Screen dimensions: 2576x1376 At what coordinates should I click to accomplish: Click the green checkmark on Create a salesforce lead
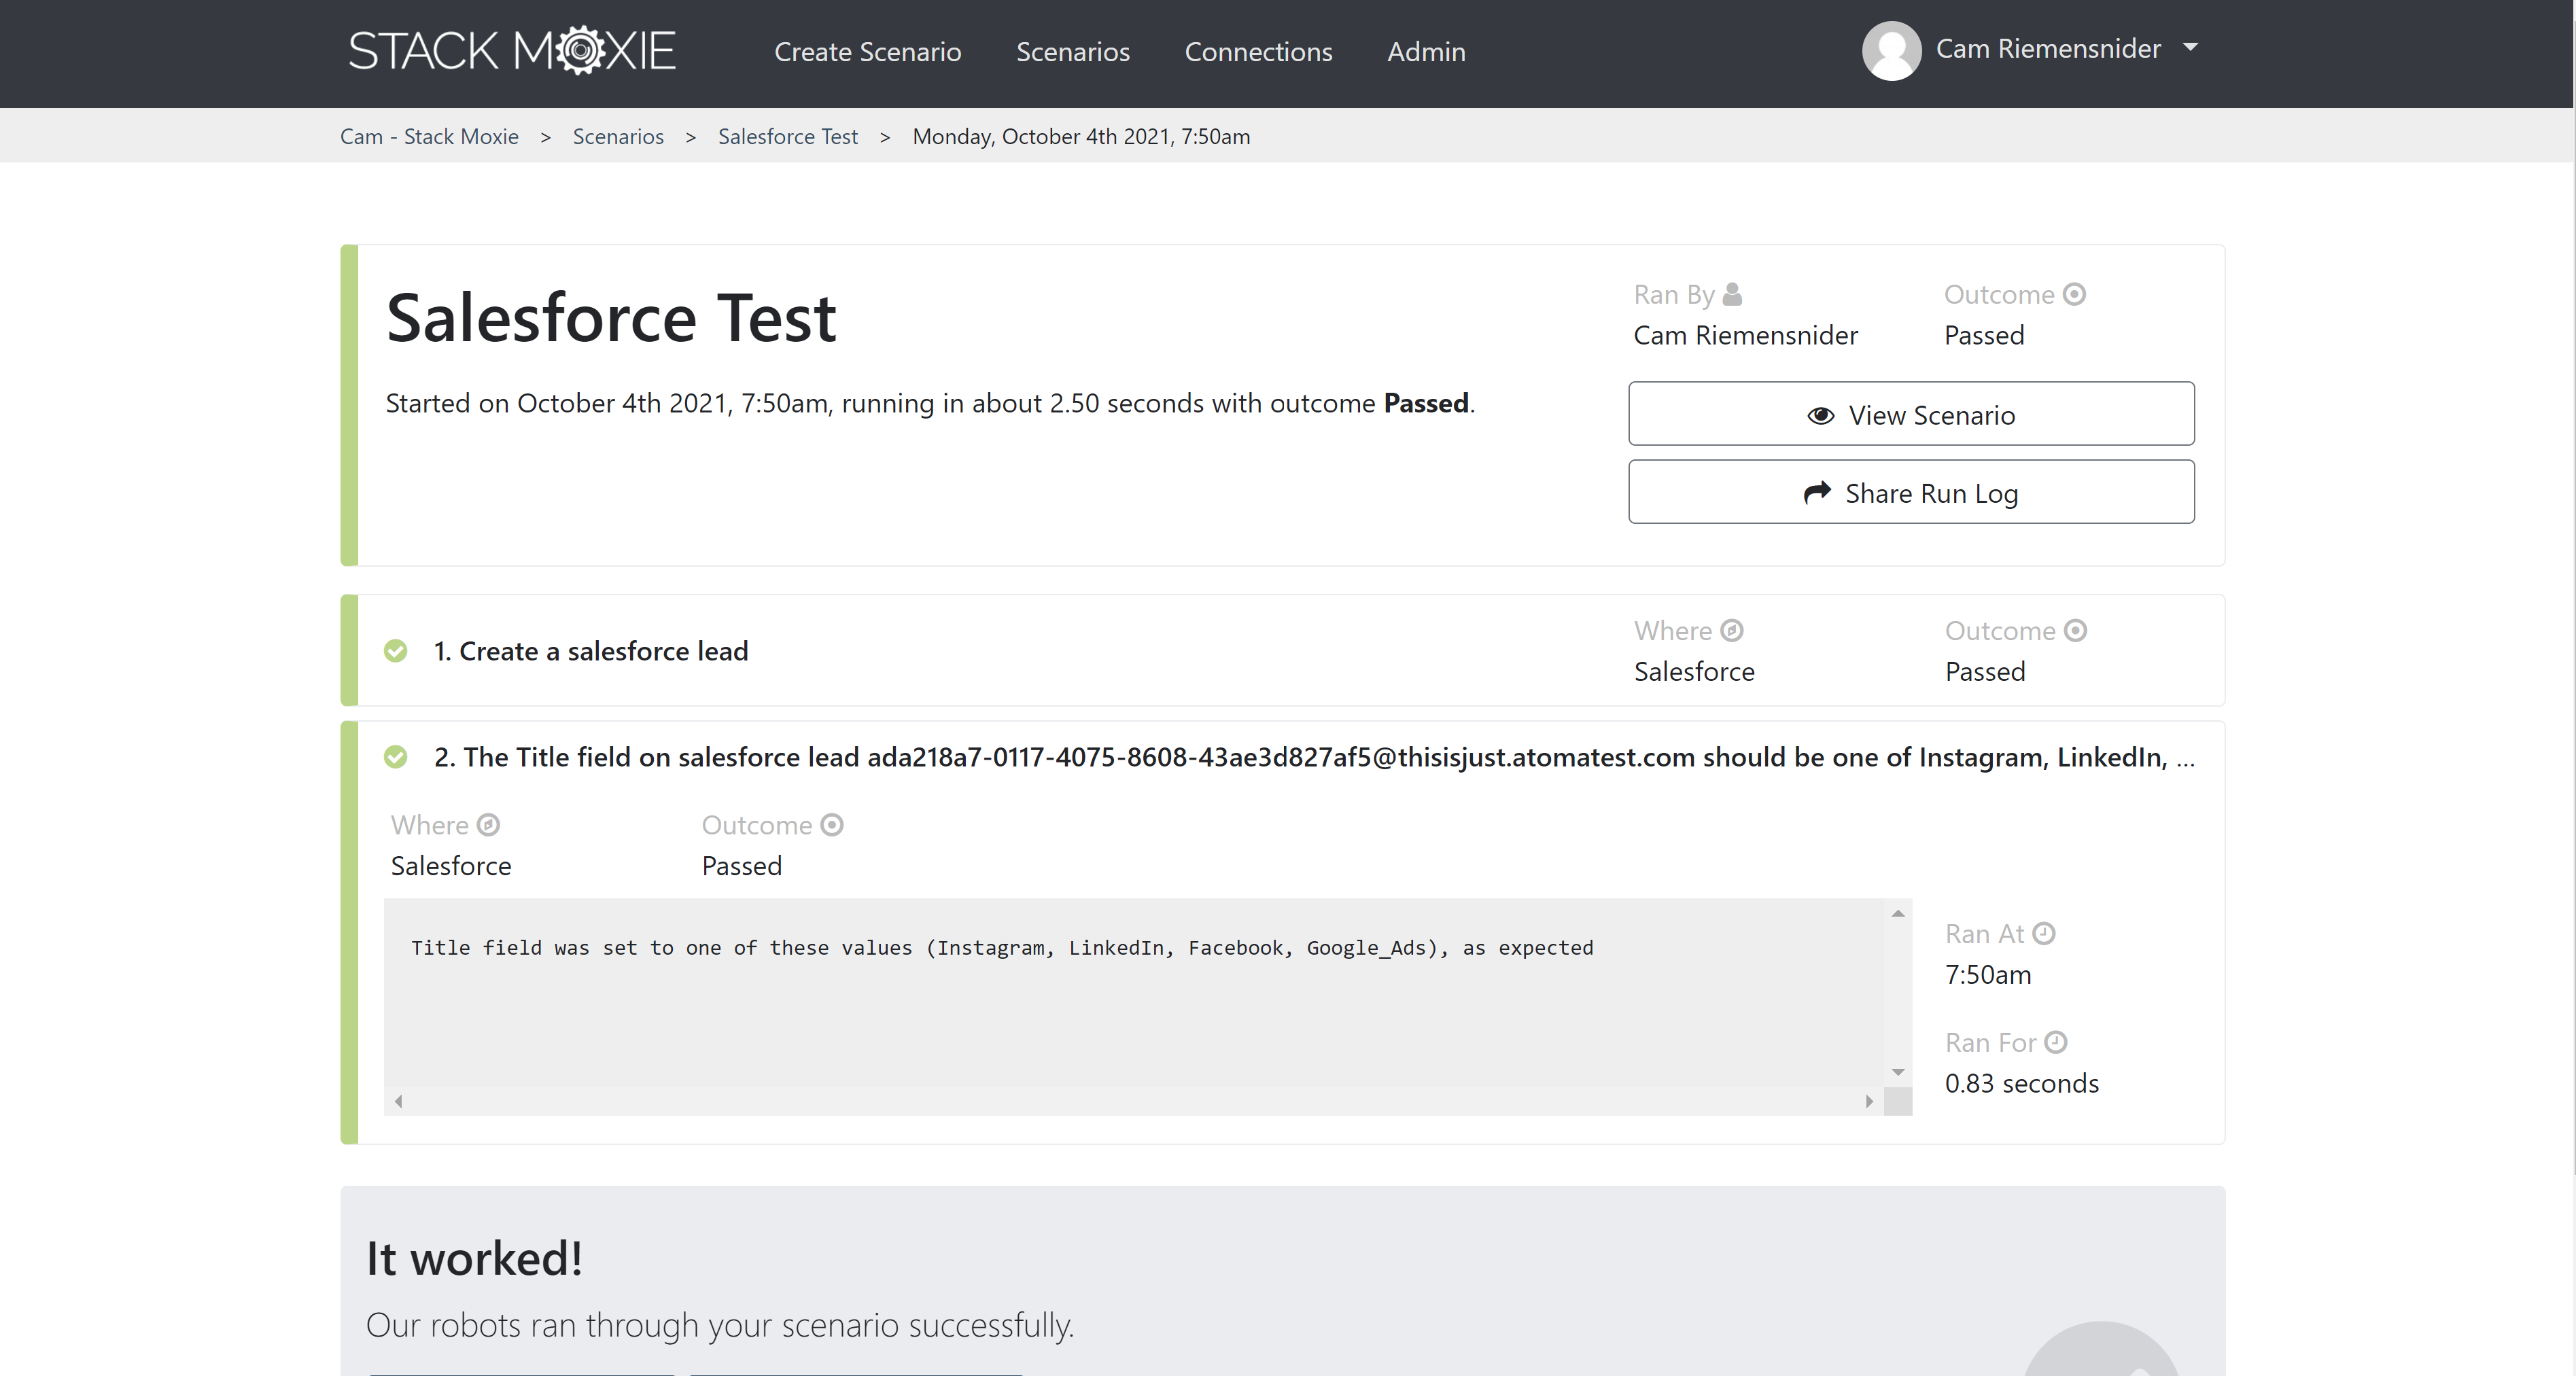point(396,650)
